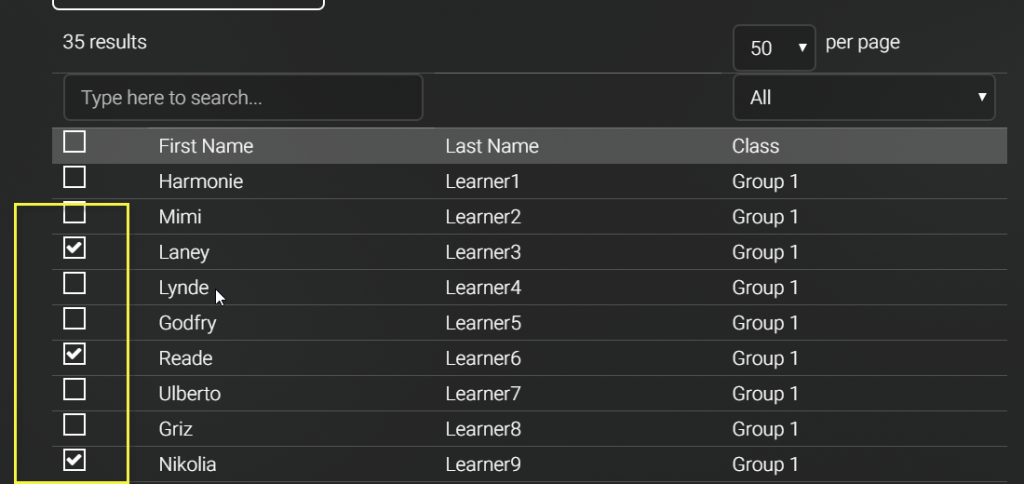This screenshot has height=484, width=1024.
Task: Tick the checkbox for Harmonie
Action: tap(74, 177)
